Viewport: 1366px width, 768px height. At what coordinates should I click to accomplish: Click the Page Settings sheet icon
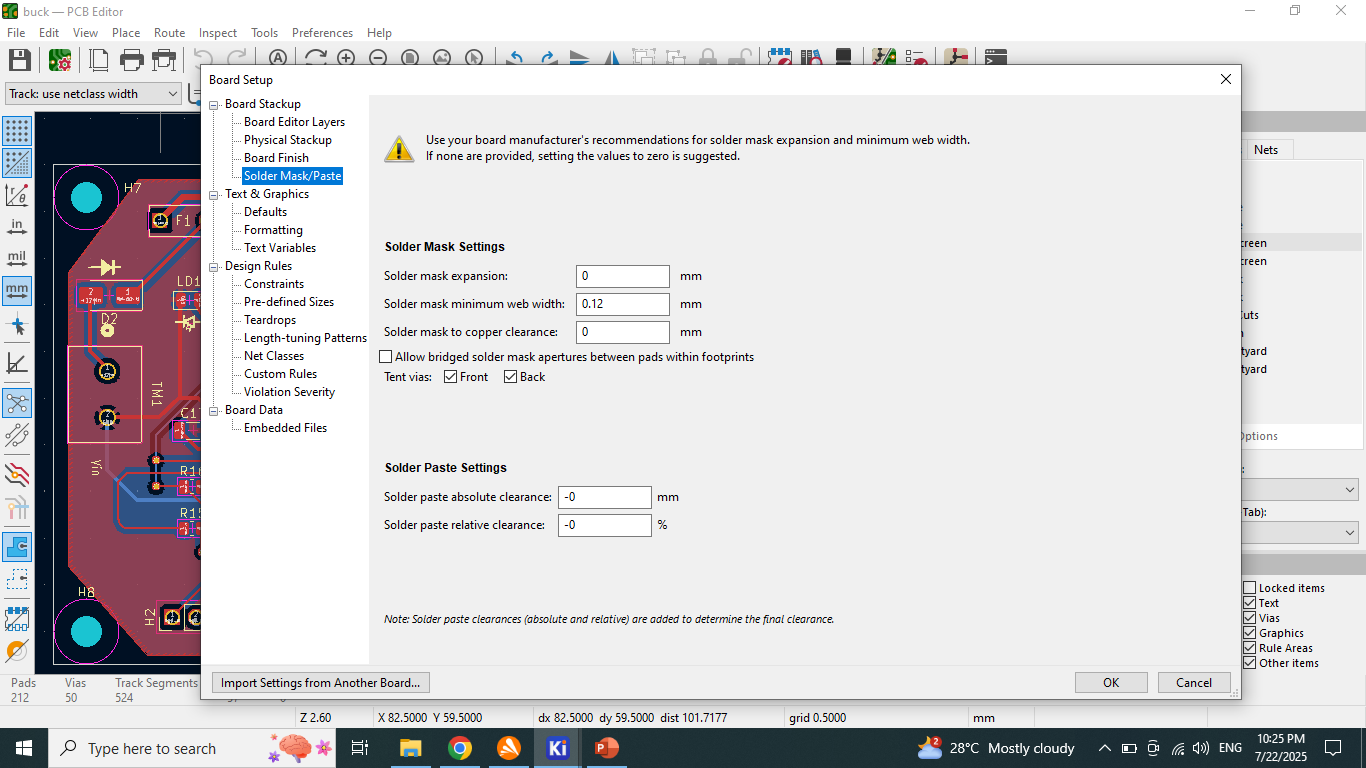[x=99, y=60]
